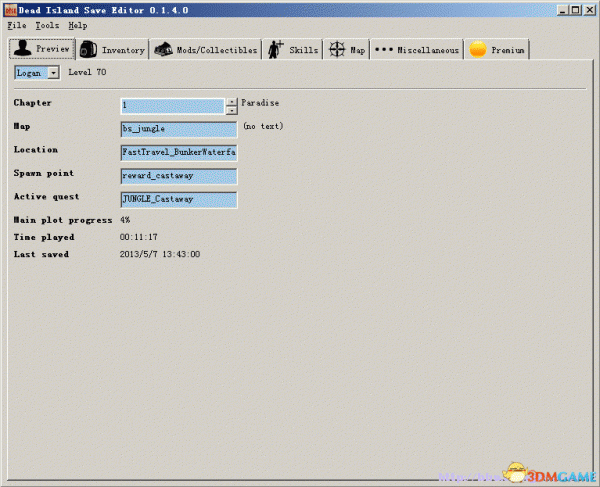Click the Inventory backpack icon
Screen dimensions: 600x487
coord(88,49)
